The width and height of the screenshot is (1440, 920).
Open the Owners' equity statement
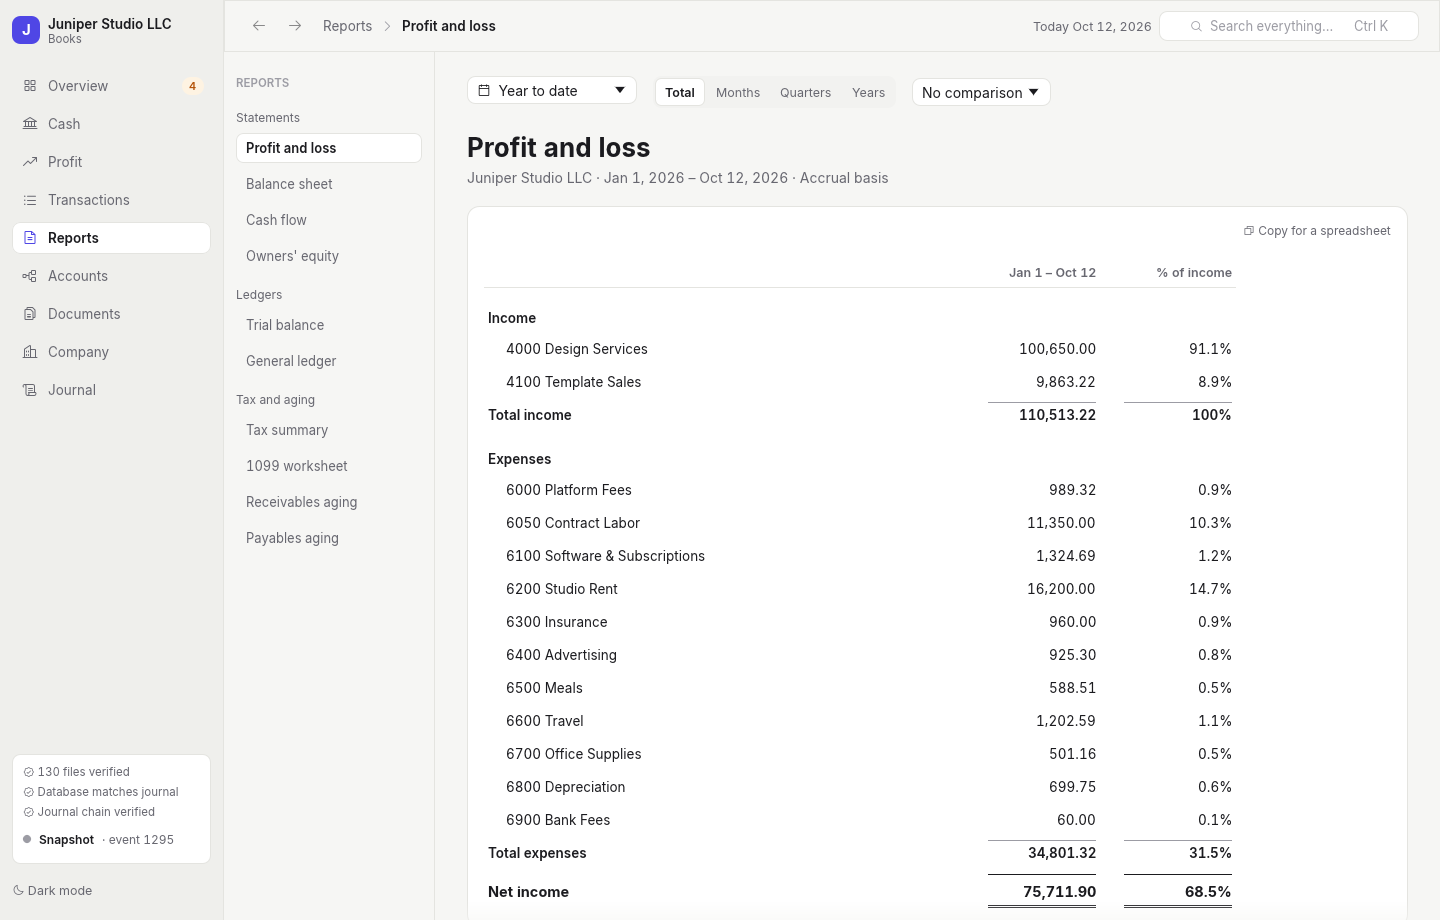pos(329,256)
